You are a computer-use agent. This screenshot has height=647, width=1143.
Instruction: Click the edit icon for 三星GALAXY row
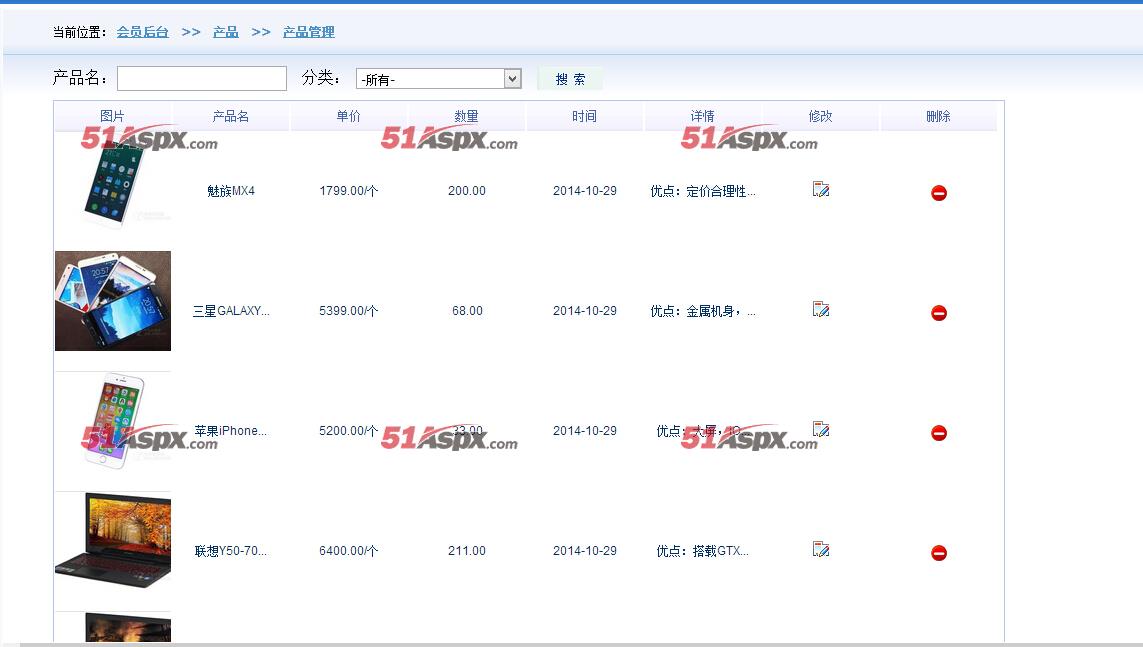coord(821,309)
